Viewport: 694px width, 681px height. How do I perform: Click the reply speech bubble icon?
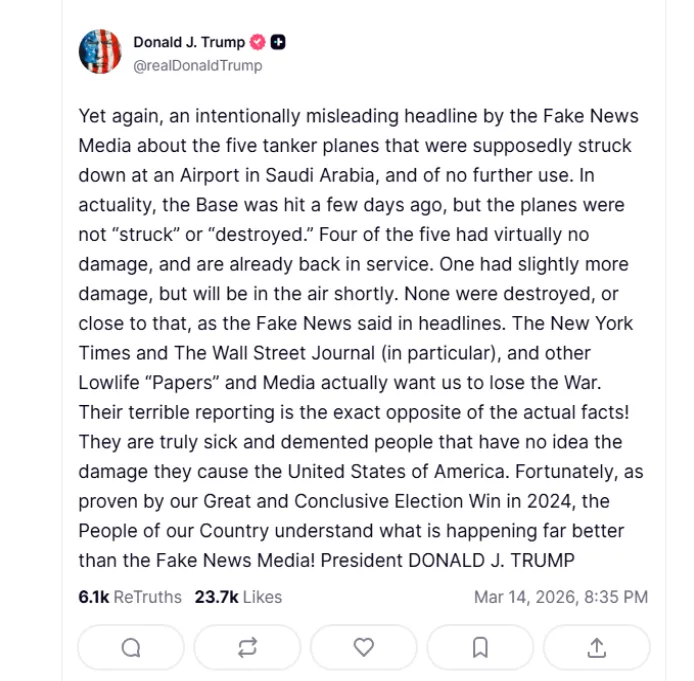pos(131,648)
